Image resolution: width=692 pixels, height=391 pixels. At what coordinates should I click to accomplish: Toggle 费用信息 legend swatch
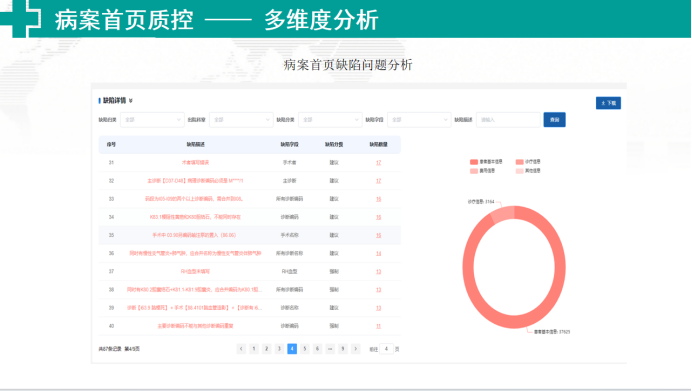[474, 171]
